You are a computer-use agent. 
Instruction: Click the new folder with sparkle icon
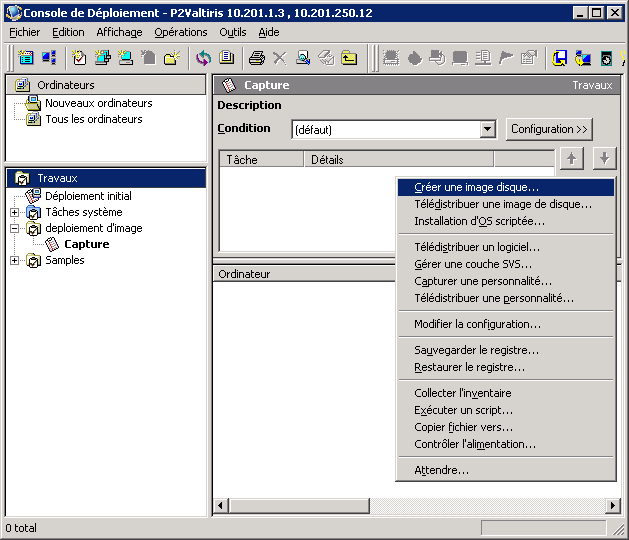172,58
